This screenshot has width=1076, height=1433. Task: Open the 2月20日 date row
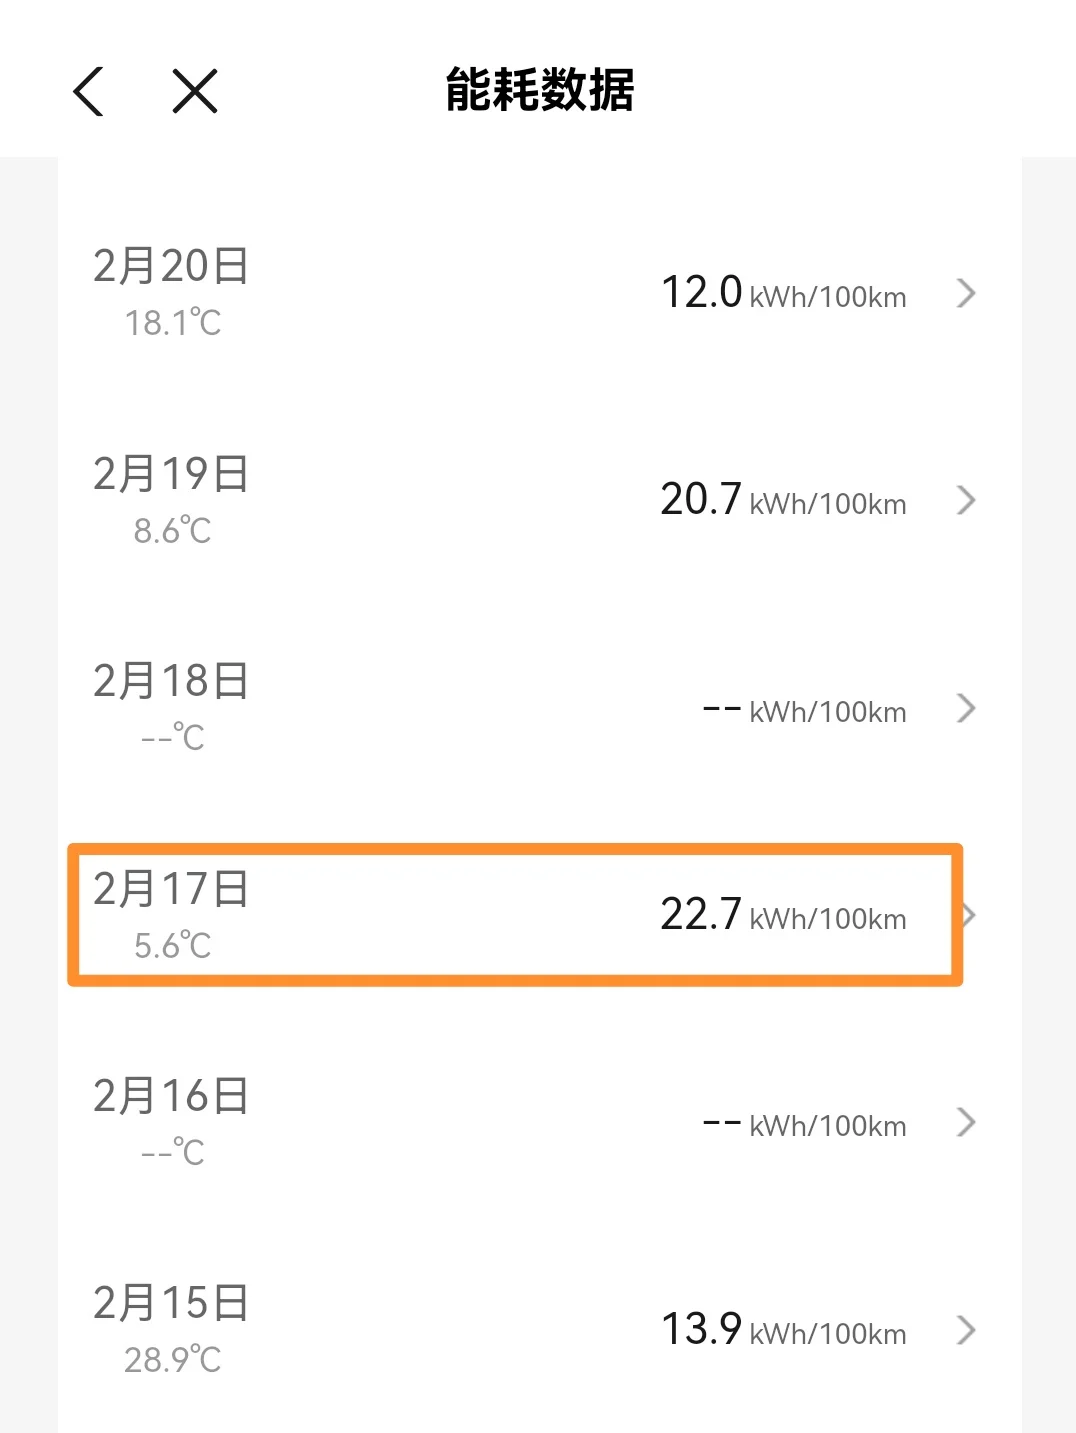(171, 267)
